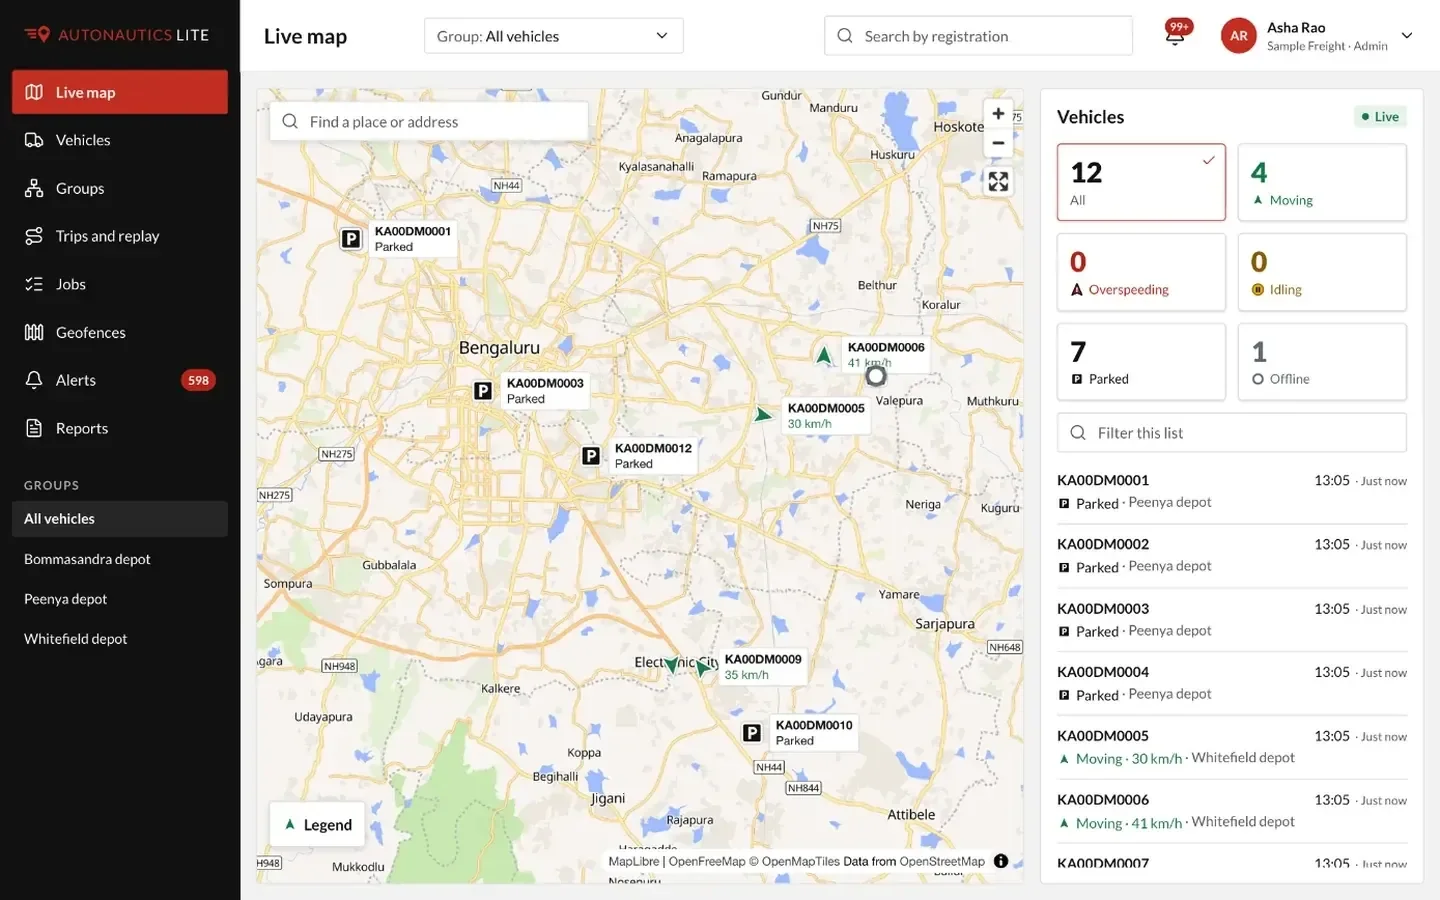
Task: Click the AR user avatar
Action: (x=1238, y=35)
